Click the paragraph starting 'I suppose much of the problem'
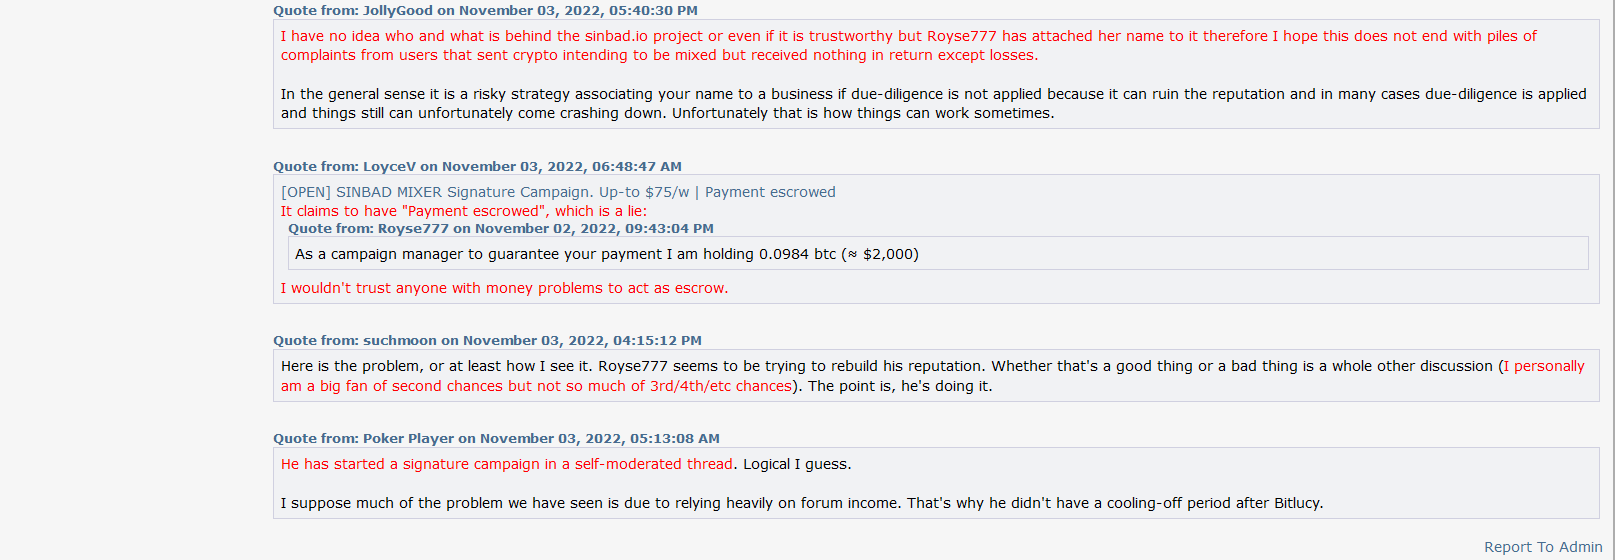Image resolution: width=1615 pixels, height=560 pixels. tap(802, 503)
